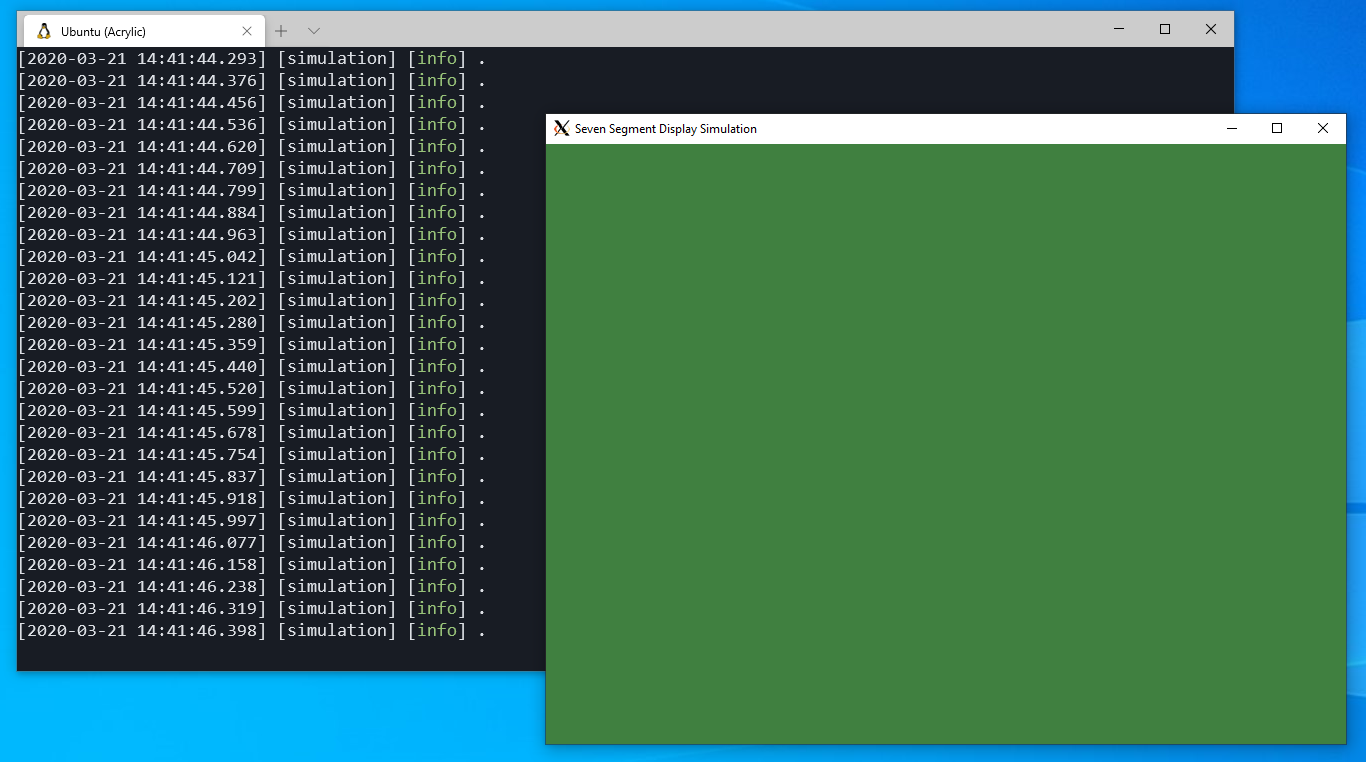Click the log line timestamped 14:41:44.536
Viewport: 1366px width, 762px height.
click(253, 124)
